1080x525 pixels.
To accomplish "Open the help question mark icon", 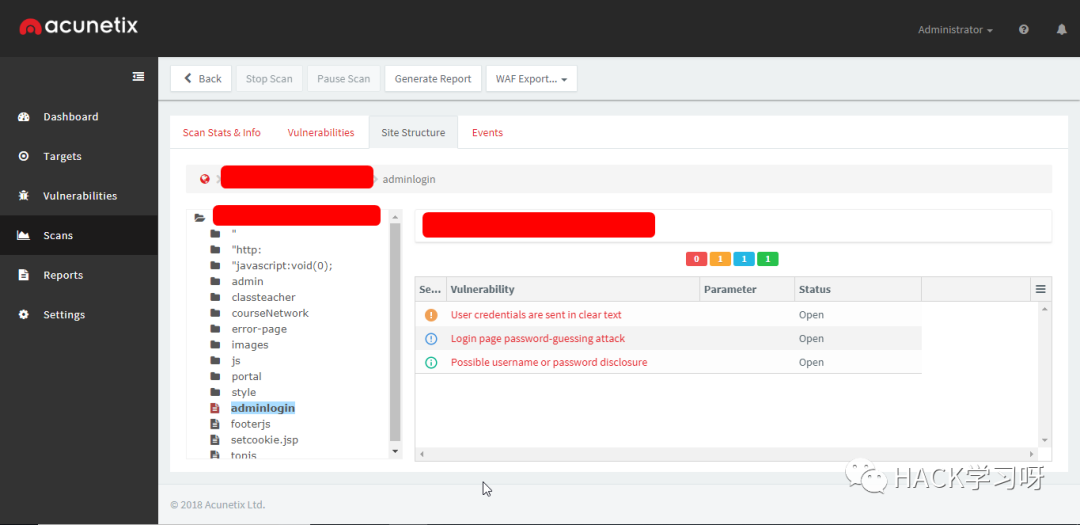I will tap(1023, 30).
